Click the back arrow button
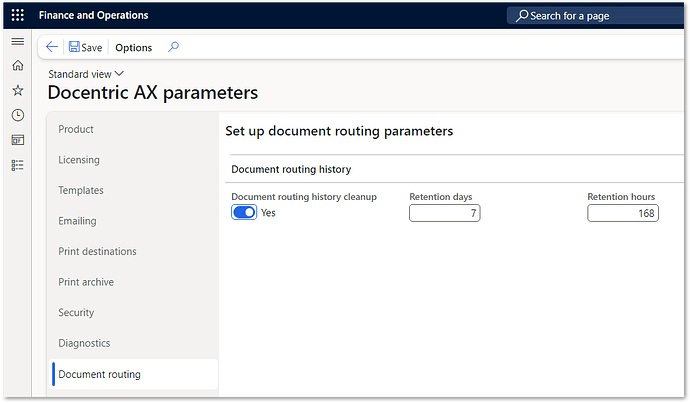The image size is (690, 403). 52,47
